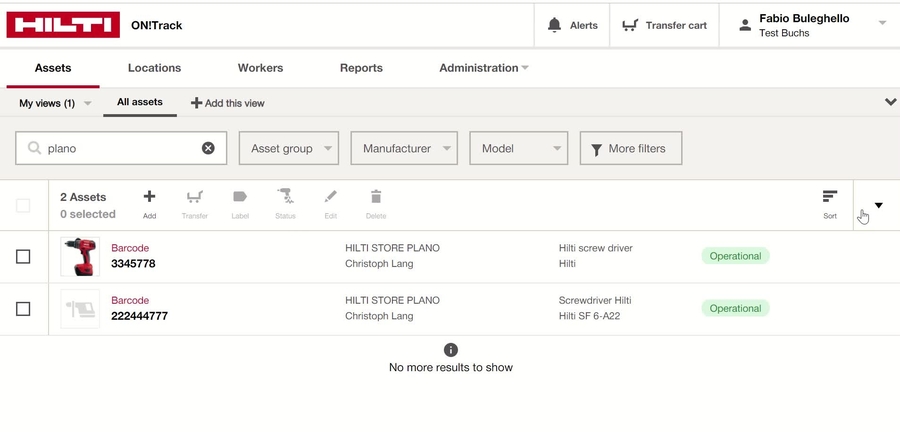Click ON!Track product name

(x=156, y=25)
